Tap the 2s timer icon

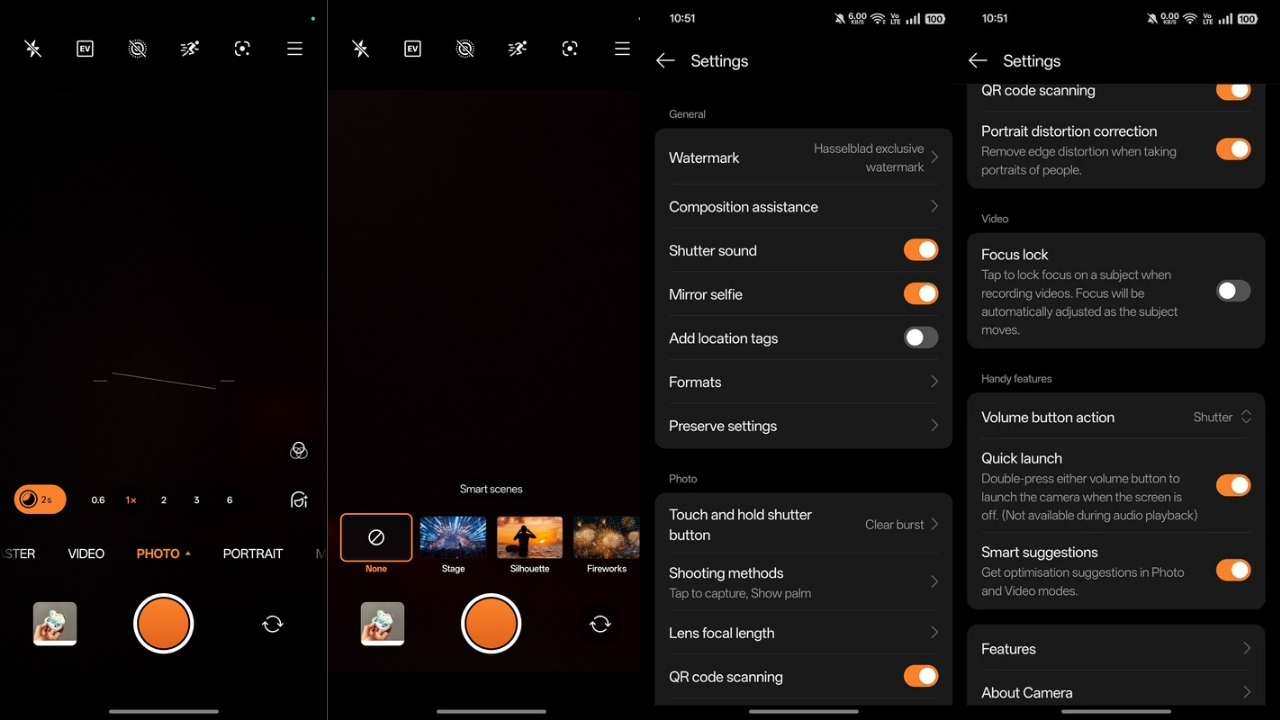(x=39, y=499)
